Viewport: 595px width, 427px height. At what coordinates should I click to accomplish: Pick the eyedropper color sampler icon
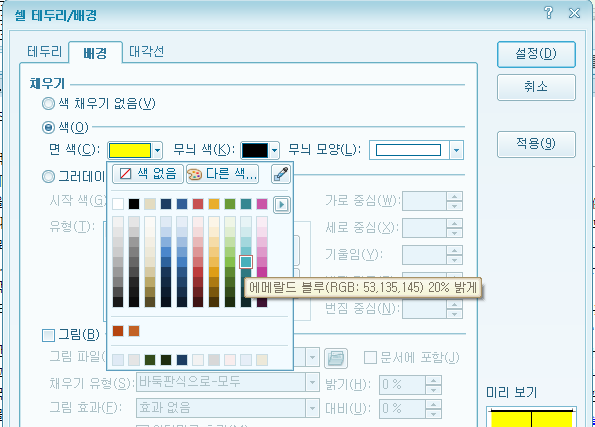pos(281,174)
